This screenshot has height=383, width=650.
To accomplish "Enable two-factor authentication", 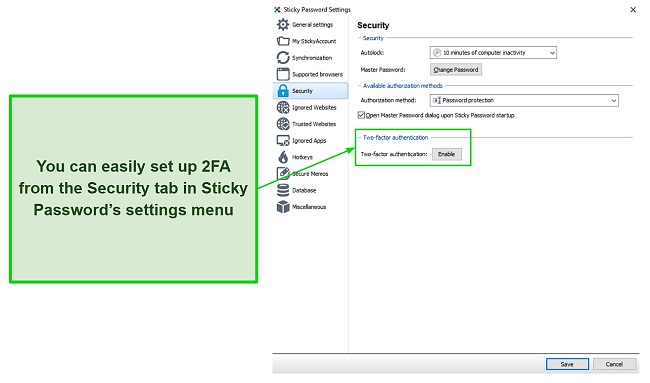I will tap(446, 154).
